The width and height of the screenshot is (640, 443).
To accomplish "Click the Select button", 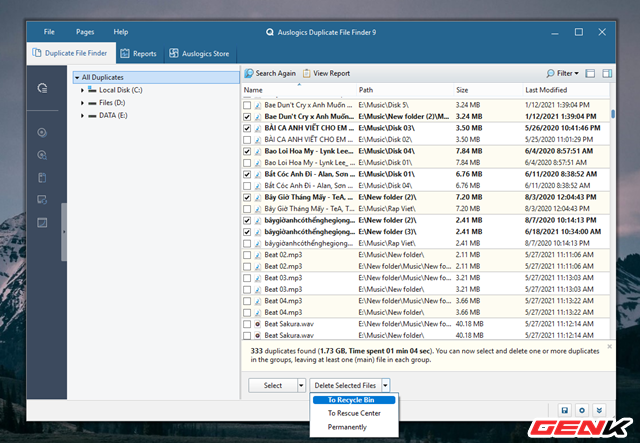I will [273, 385].
